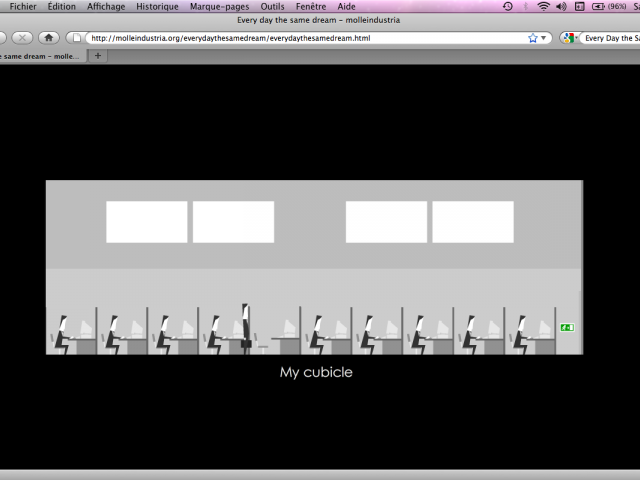Open the Historique menu
Viewport: 640px width, 480px height.
(157, 6)
